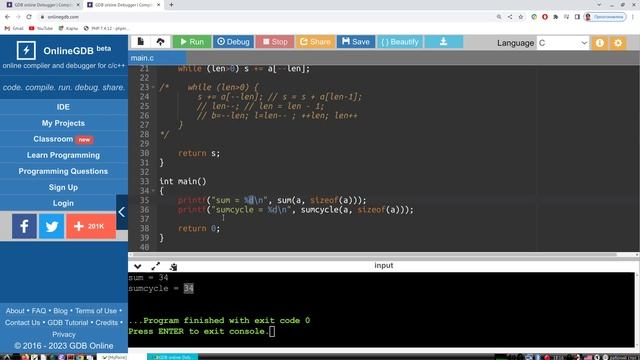Download the code with the download icon

pos(443,42)
